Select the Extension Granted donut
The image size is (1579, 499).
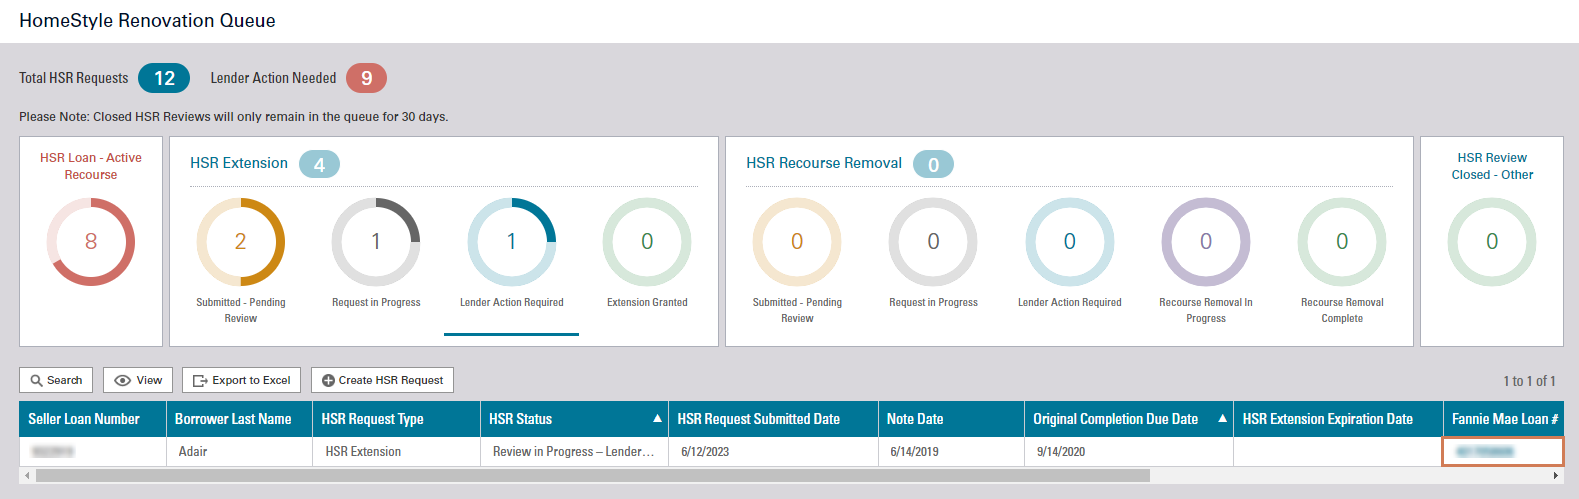pos(647,241)
